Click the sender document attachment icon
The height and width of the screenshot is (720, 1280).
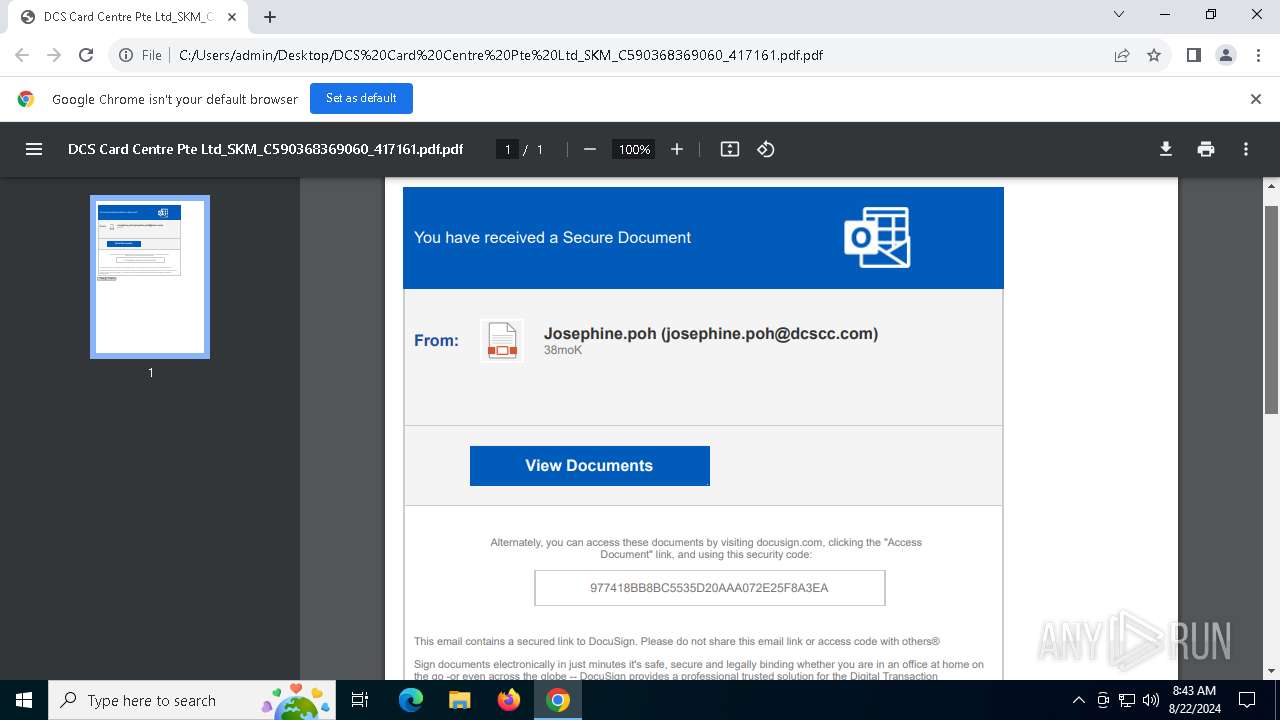502,340
